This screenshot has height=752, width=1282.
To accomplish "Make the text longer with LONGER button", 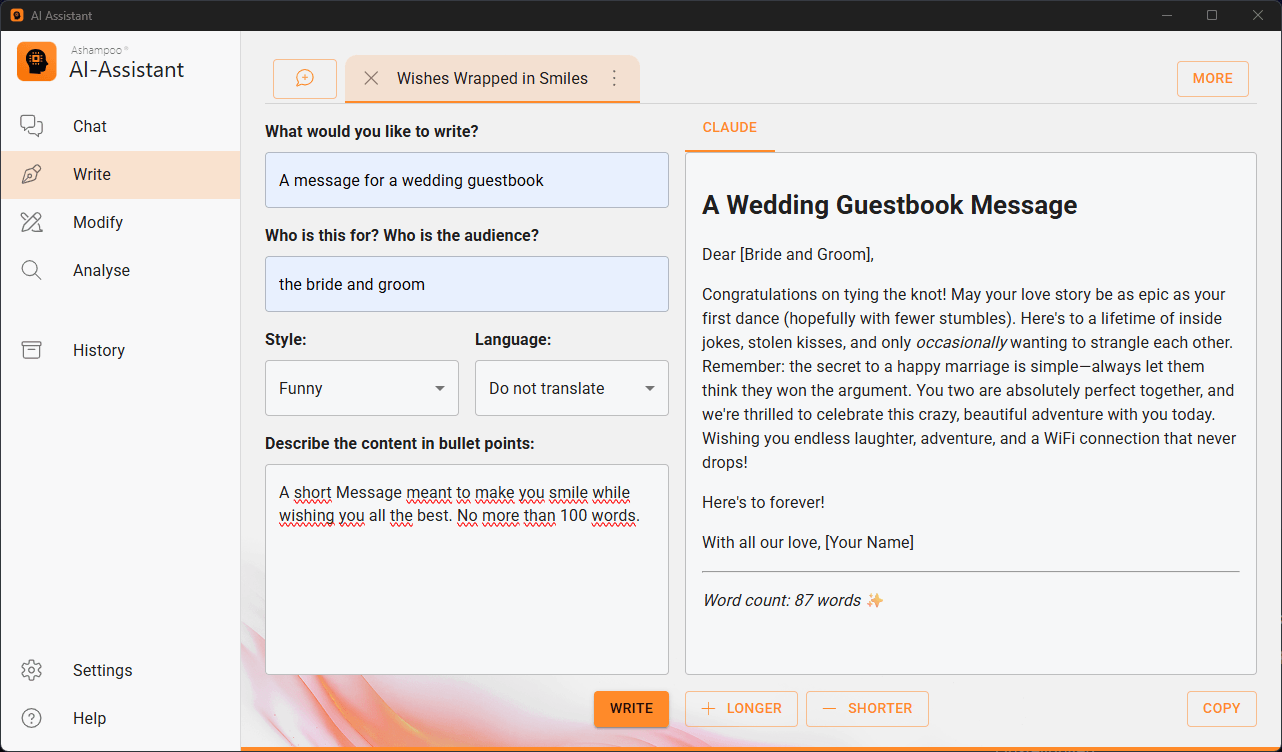I will pos(741,709).
